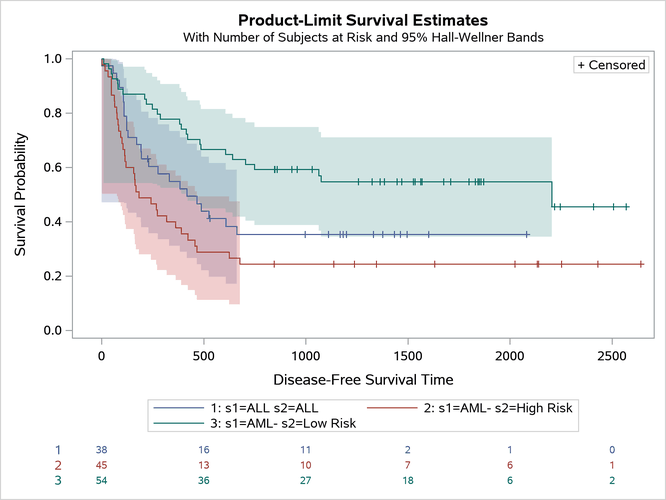
Task: Select the blue legend line swatch for ALL
Action: coord(170,408)
